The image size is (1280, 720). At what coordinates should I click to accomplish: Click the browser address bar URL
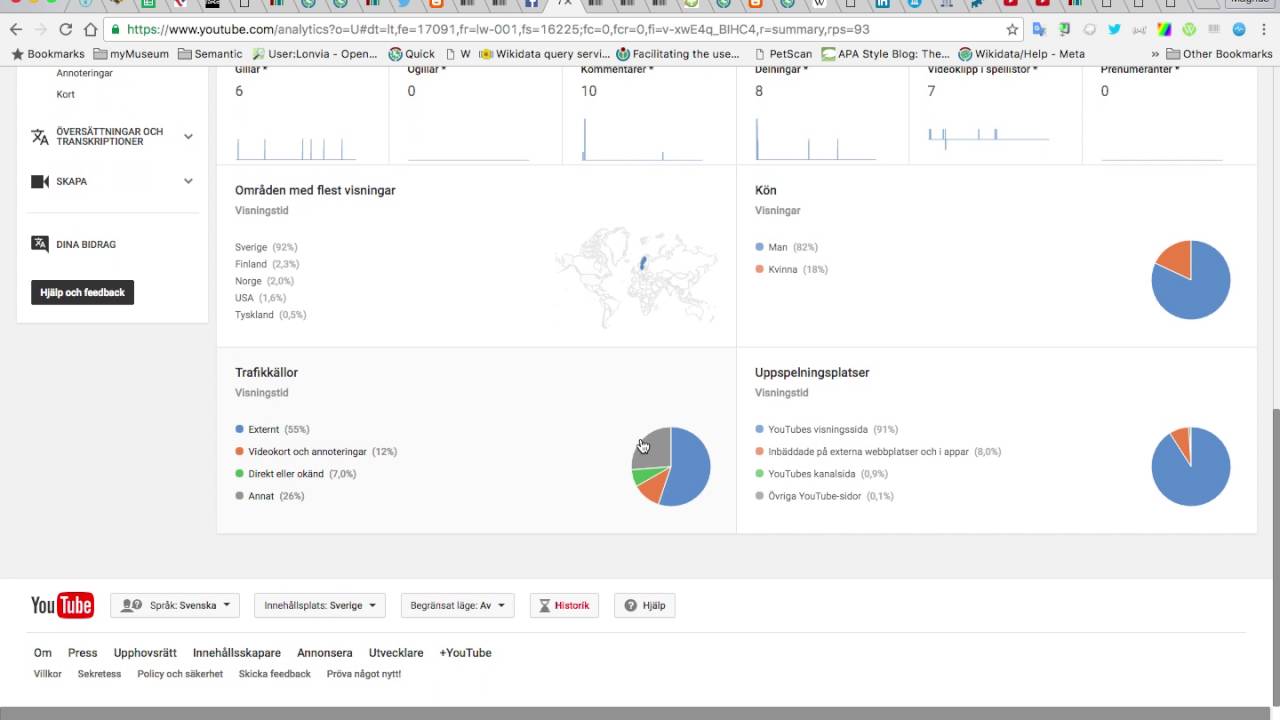[x=498, y=30]
